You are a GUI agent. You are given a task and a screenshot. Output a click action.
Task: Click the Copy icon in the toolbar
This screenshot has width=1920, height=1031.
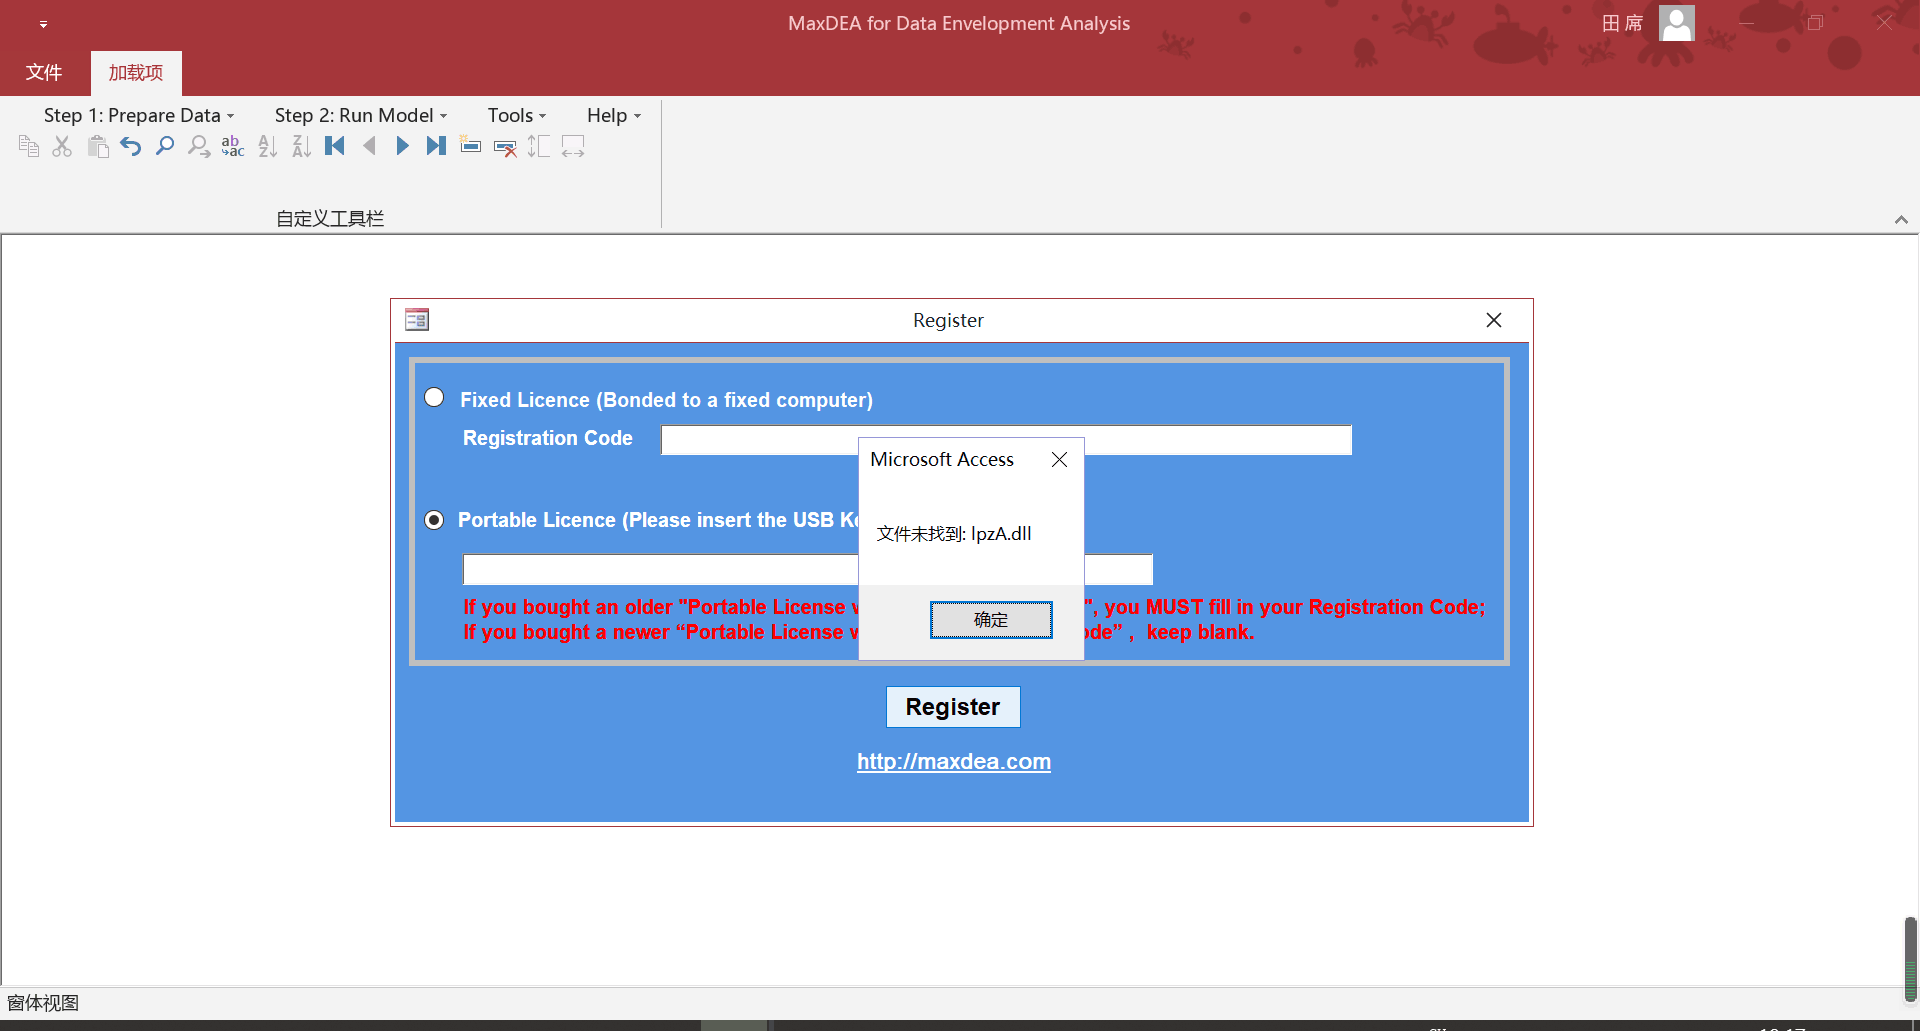click(29, 147)
